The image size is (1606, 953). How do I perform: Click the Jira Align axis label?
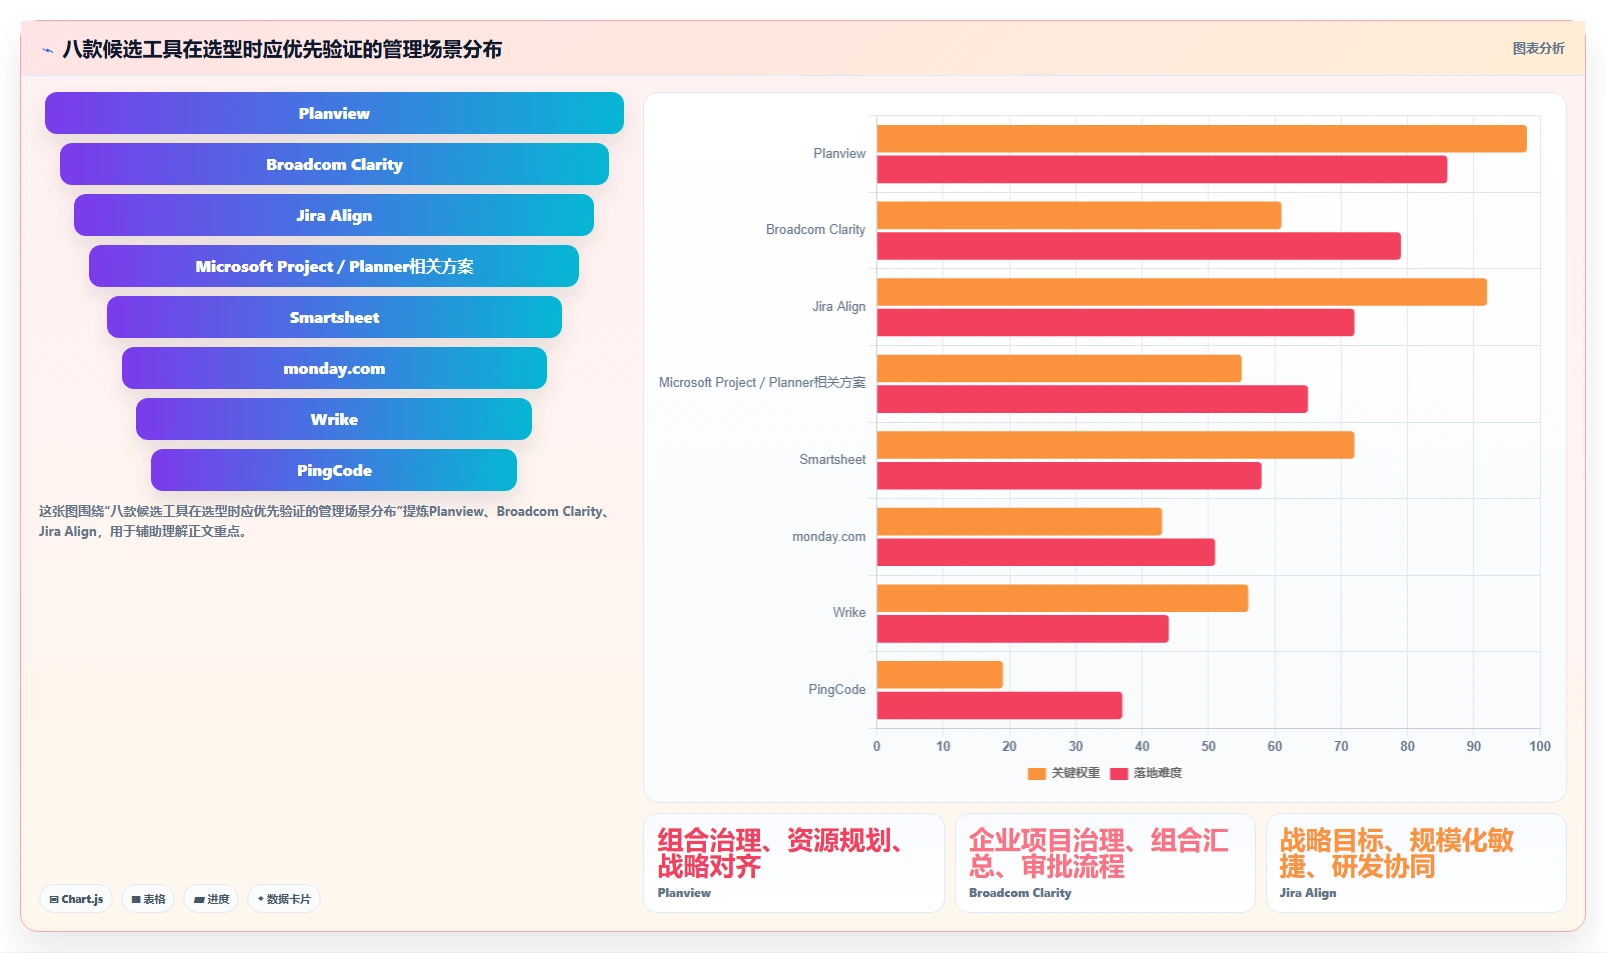tap(838, 306)
